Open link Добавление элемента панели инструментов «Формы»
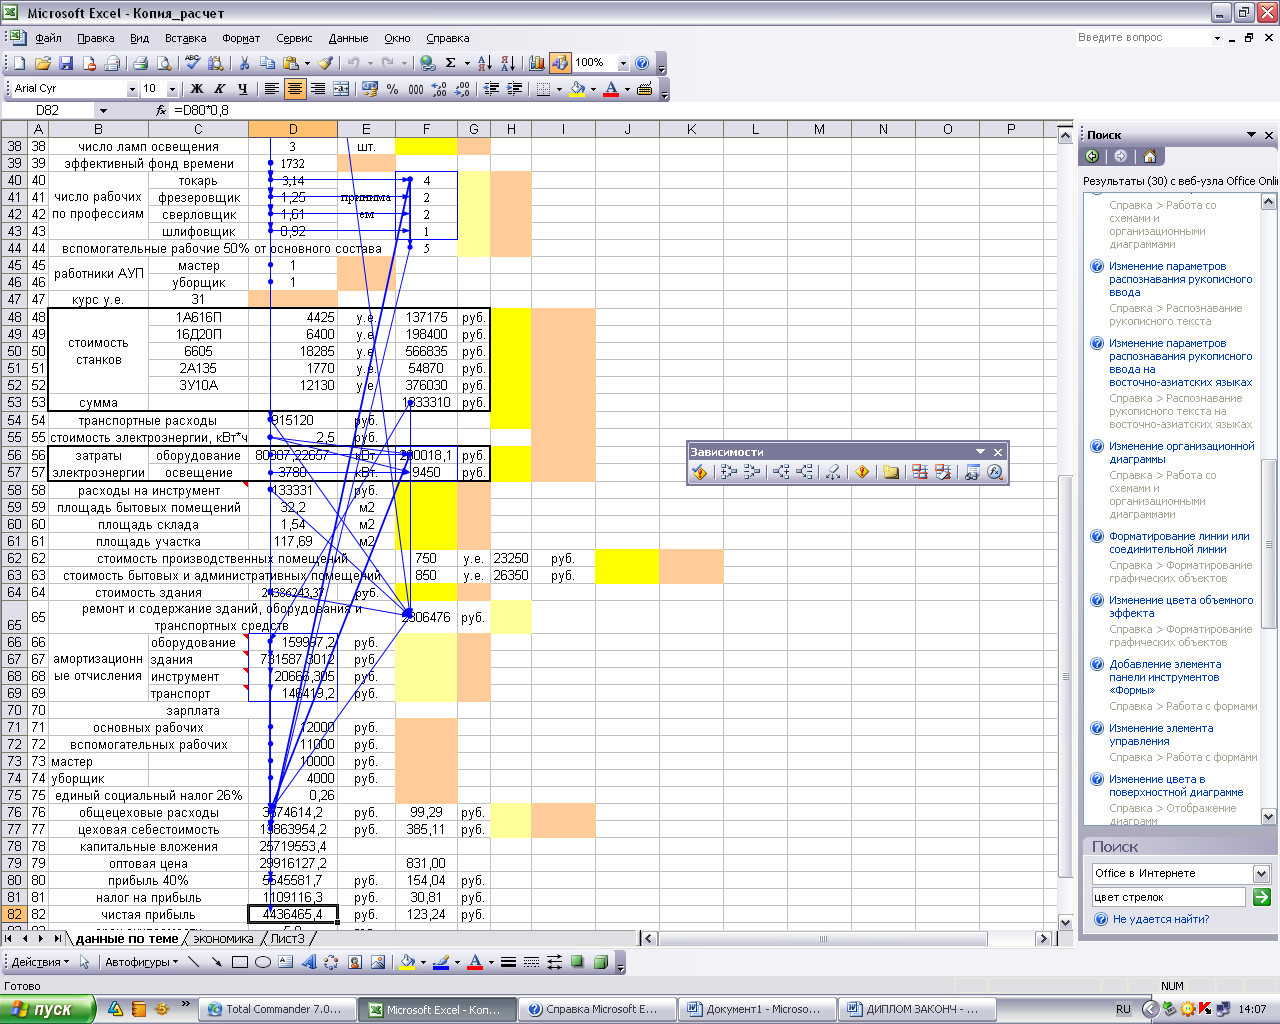 pyautogui.click(x=1165, y=677)
